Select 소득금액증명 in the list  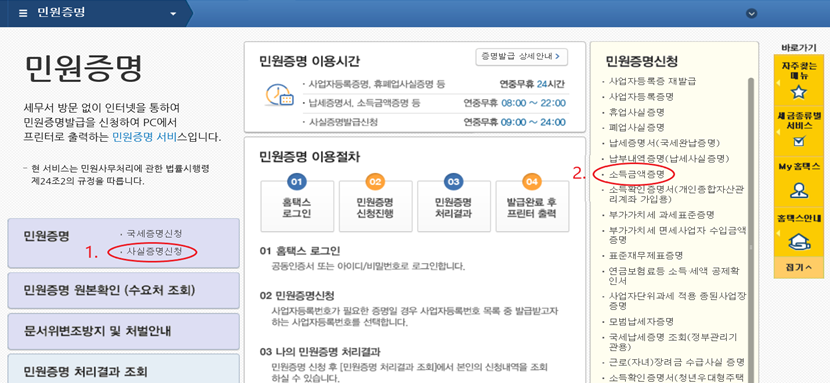coord(637,174)
